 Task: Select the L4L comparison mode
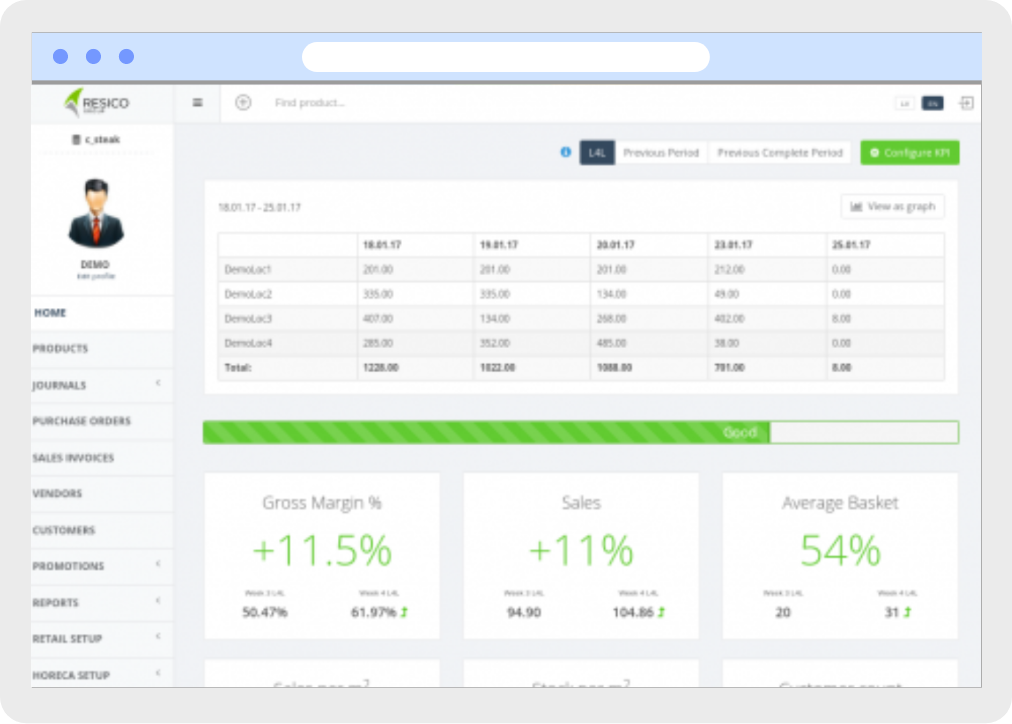597,153
